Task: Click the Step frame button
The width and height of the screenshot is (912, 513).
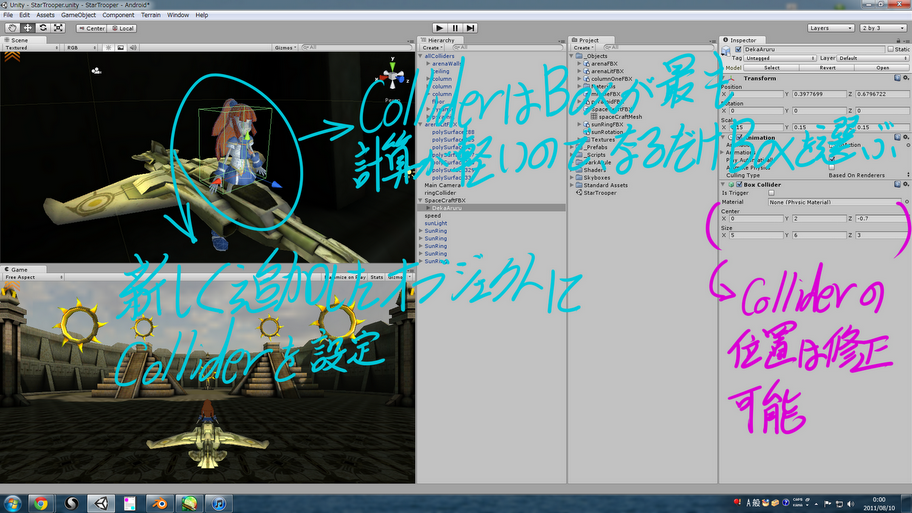Action: click(471, 28)
